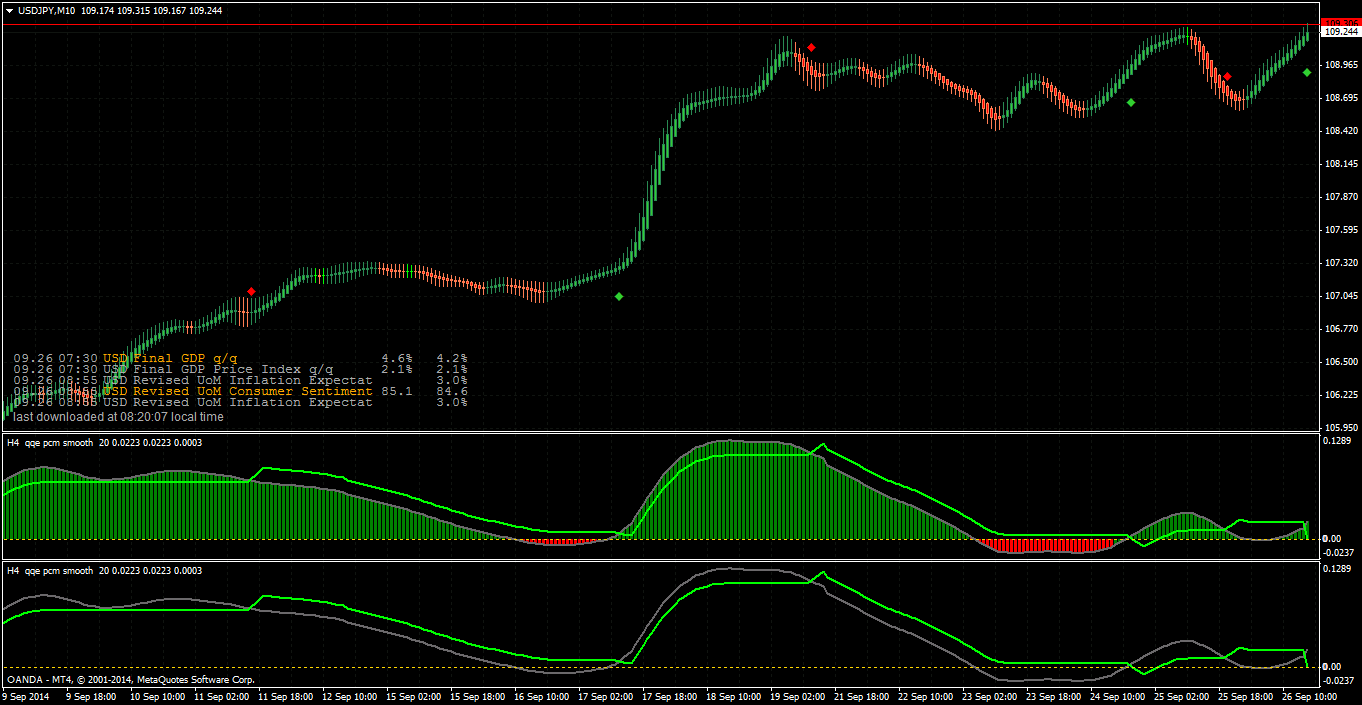Click the red diamond above the 11 Sep candles
Screen dimensions: 1362x705
(x=251, y=291)
